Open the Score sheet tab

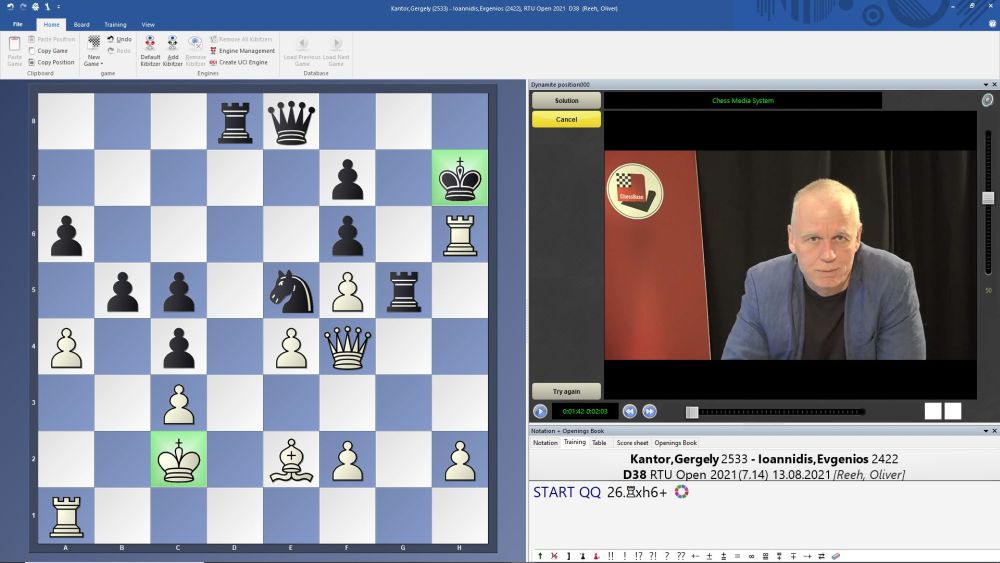631,442
